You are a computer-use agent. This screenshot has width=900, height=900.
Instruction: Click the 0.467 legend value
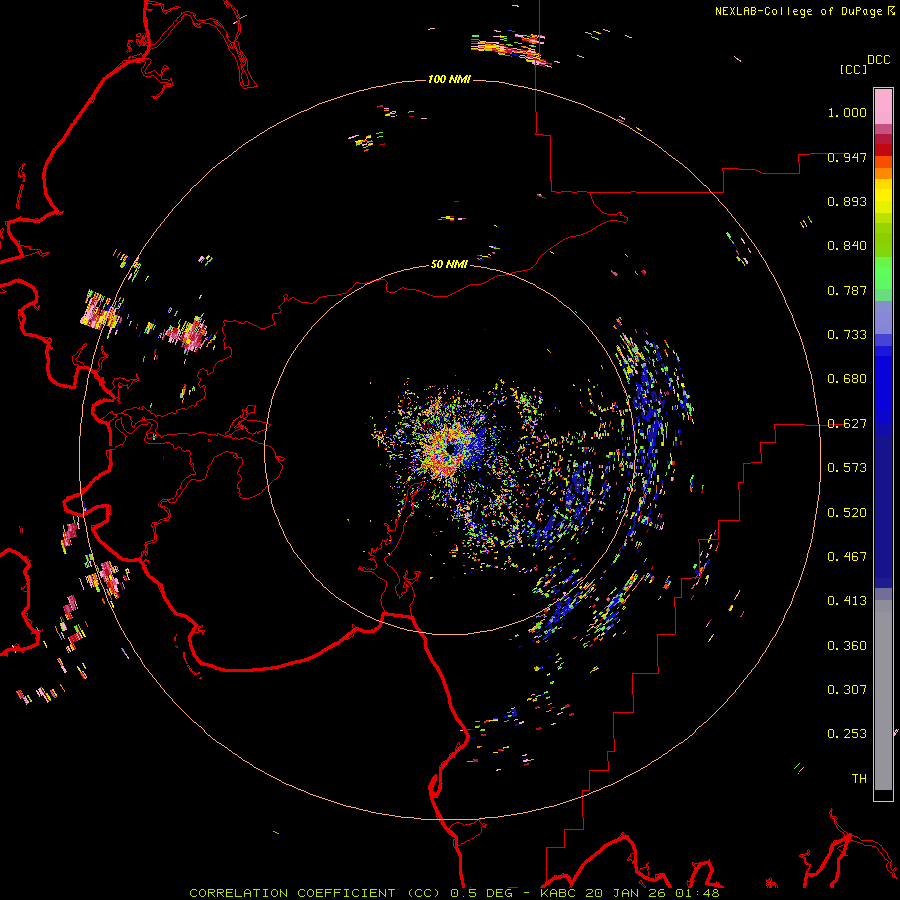[x=847, y=557]
